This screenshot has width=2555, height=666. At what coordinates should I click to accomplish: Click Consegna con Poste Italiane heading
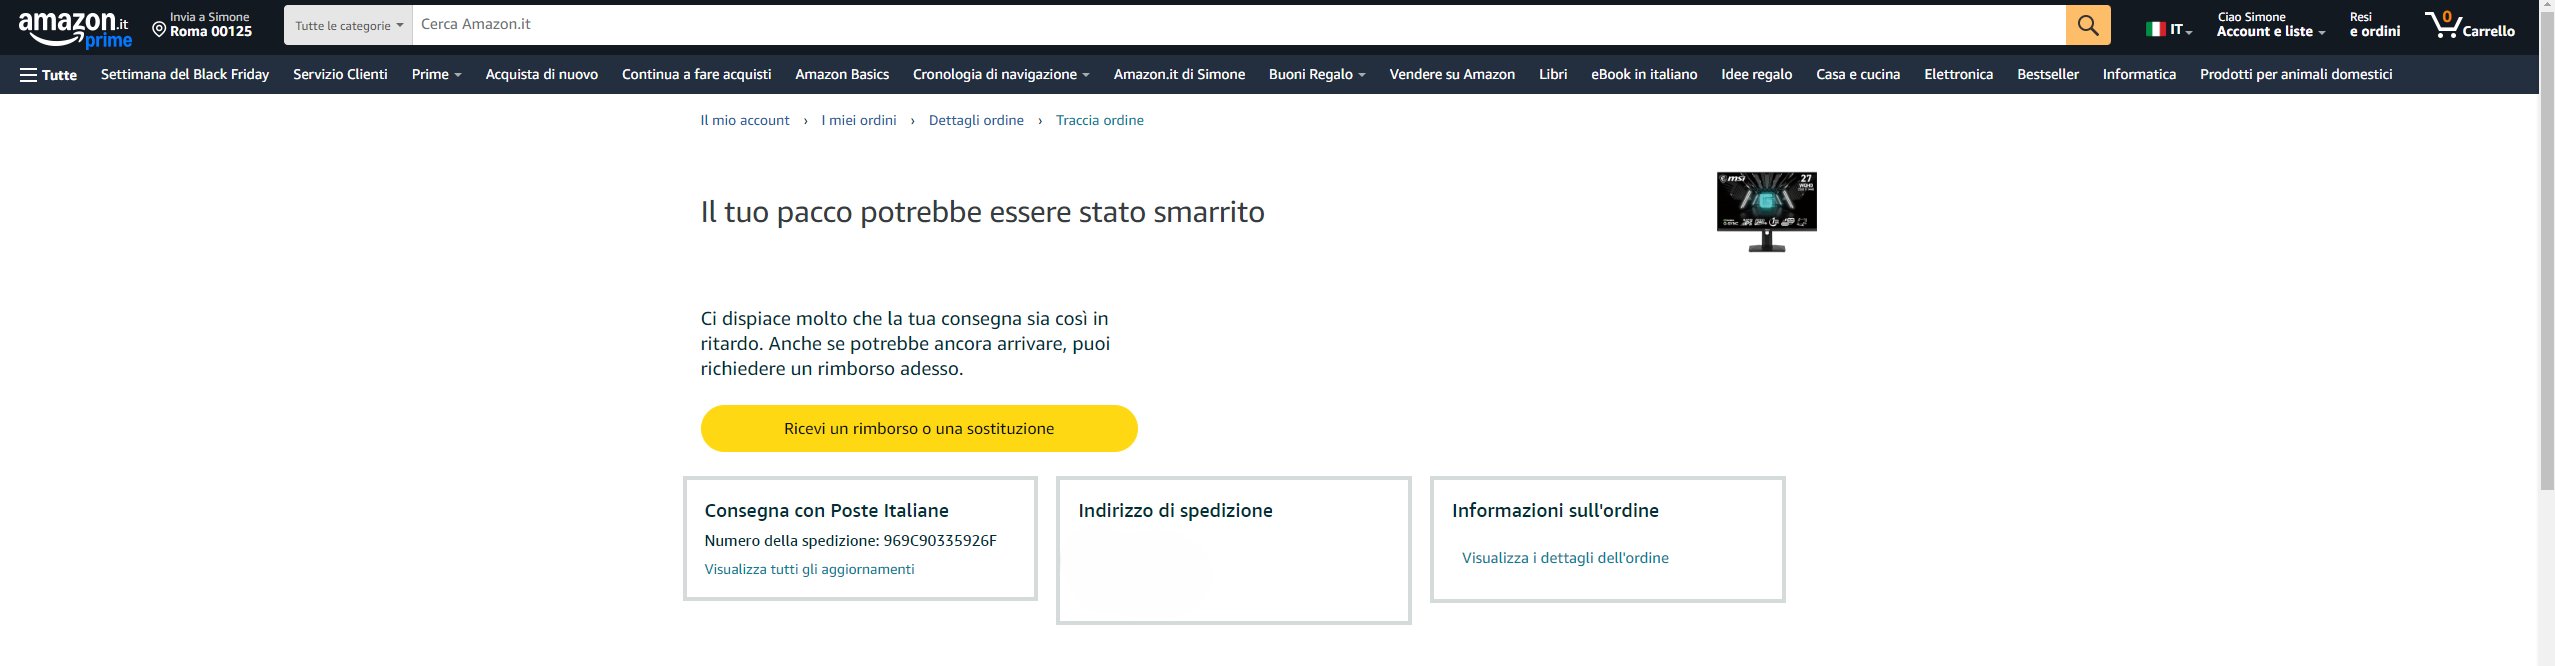[826, 510]
